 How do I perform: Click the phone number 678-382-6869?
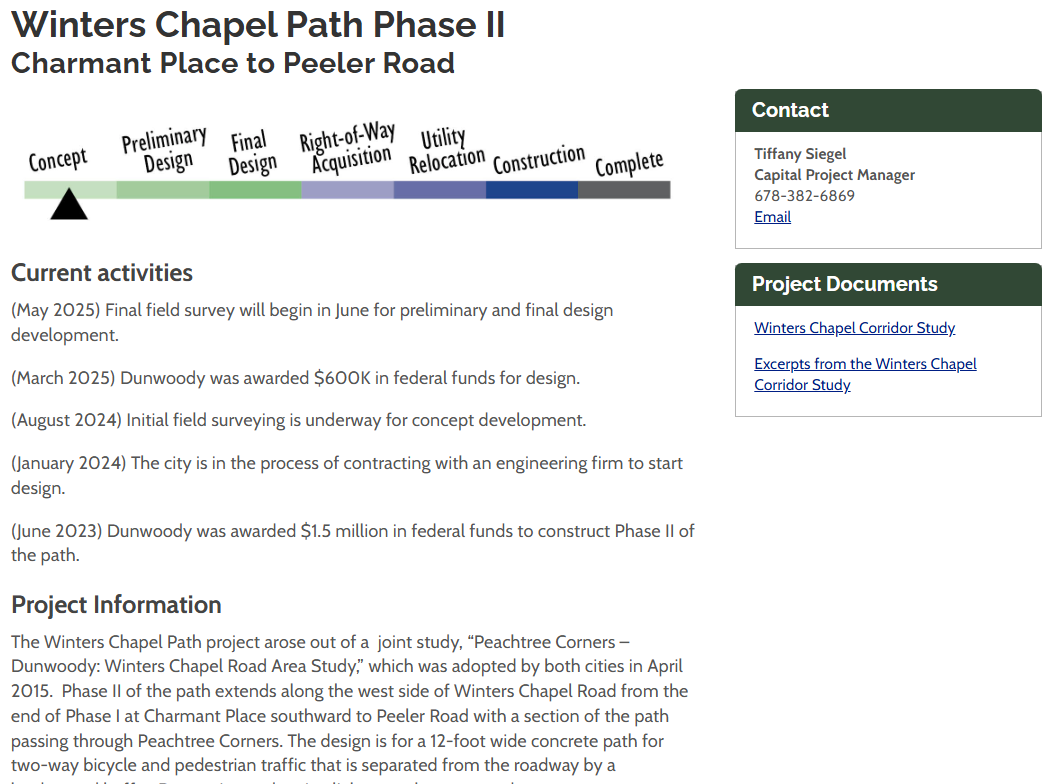(x=805, y=196)
